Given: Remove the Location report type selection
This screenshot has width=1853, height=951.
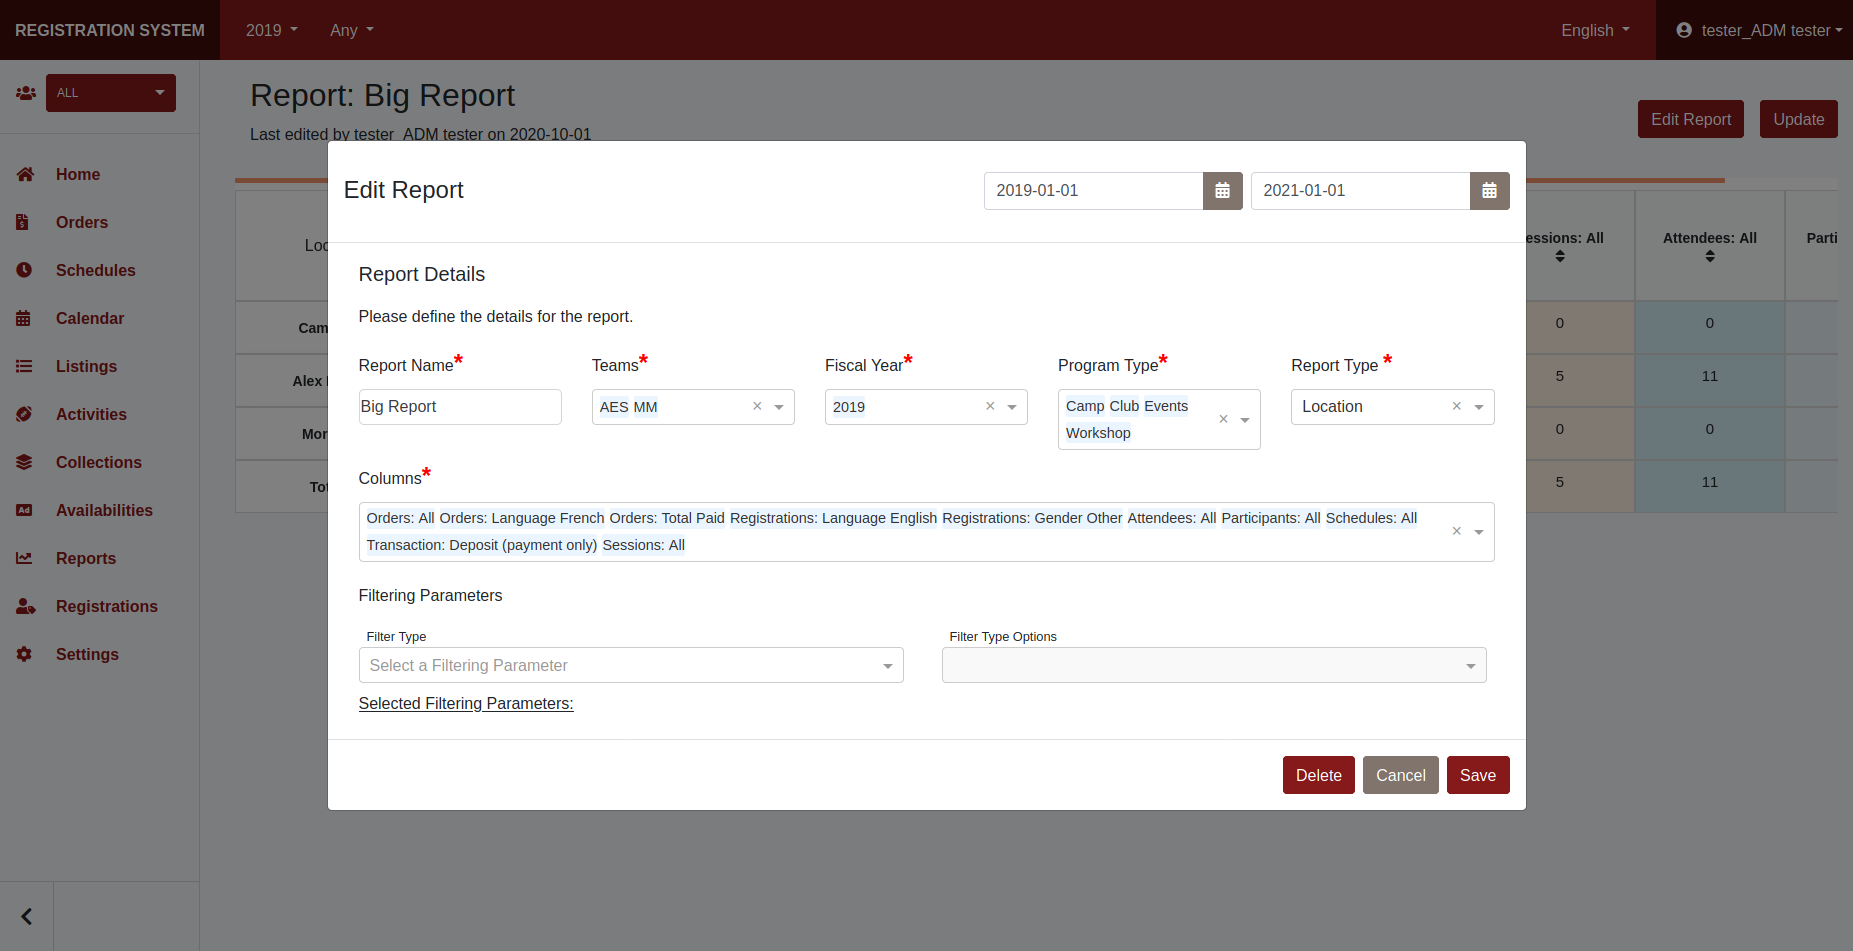Looking at the screenshot, I should click(x=1457, y=406).
